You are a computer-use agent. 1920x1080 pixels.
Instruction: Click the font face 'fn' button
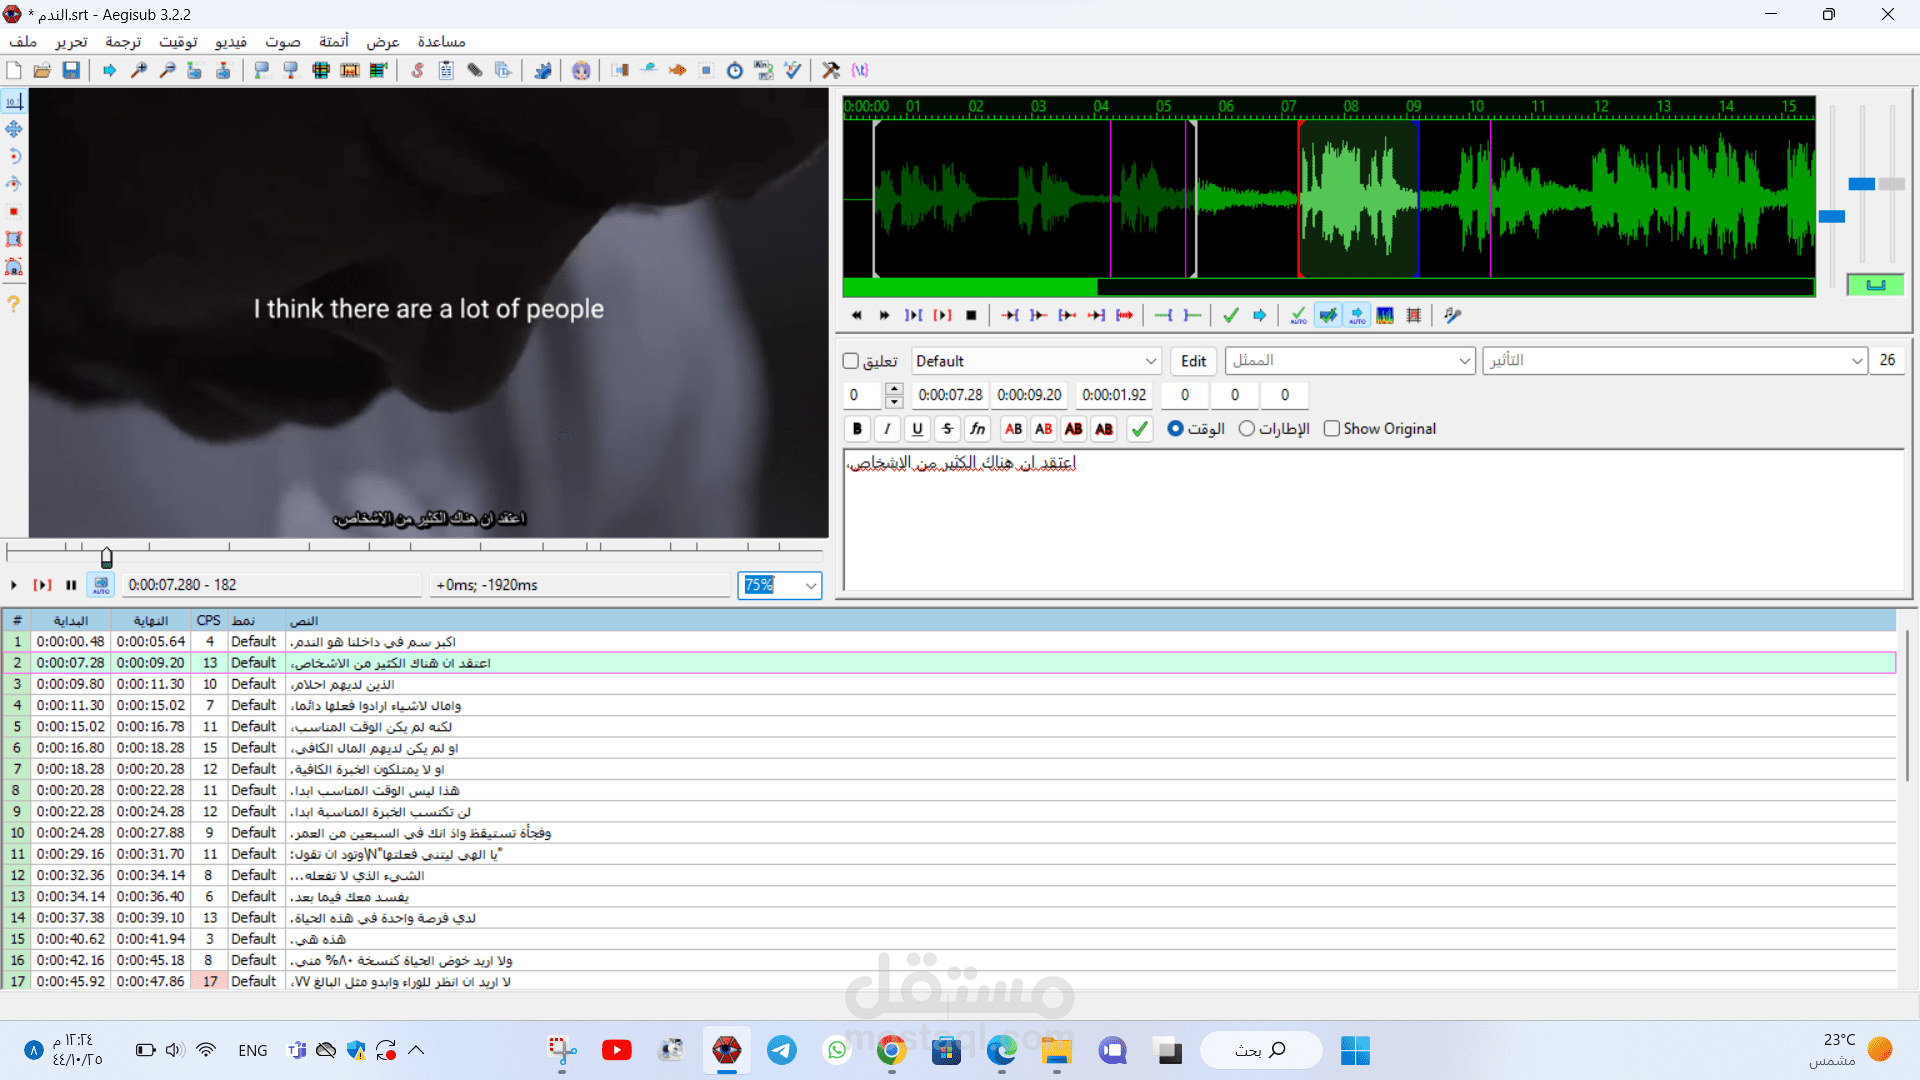[x=977, y=429]
